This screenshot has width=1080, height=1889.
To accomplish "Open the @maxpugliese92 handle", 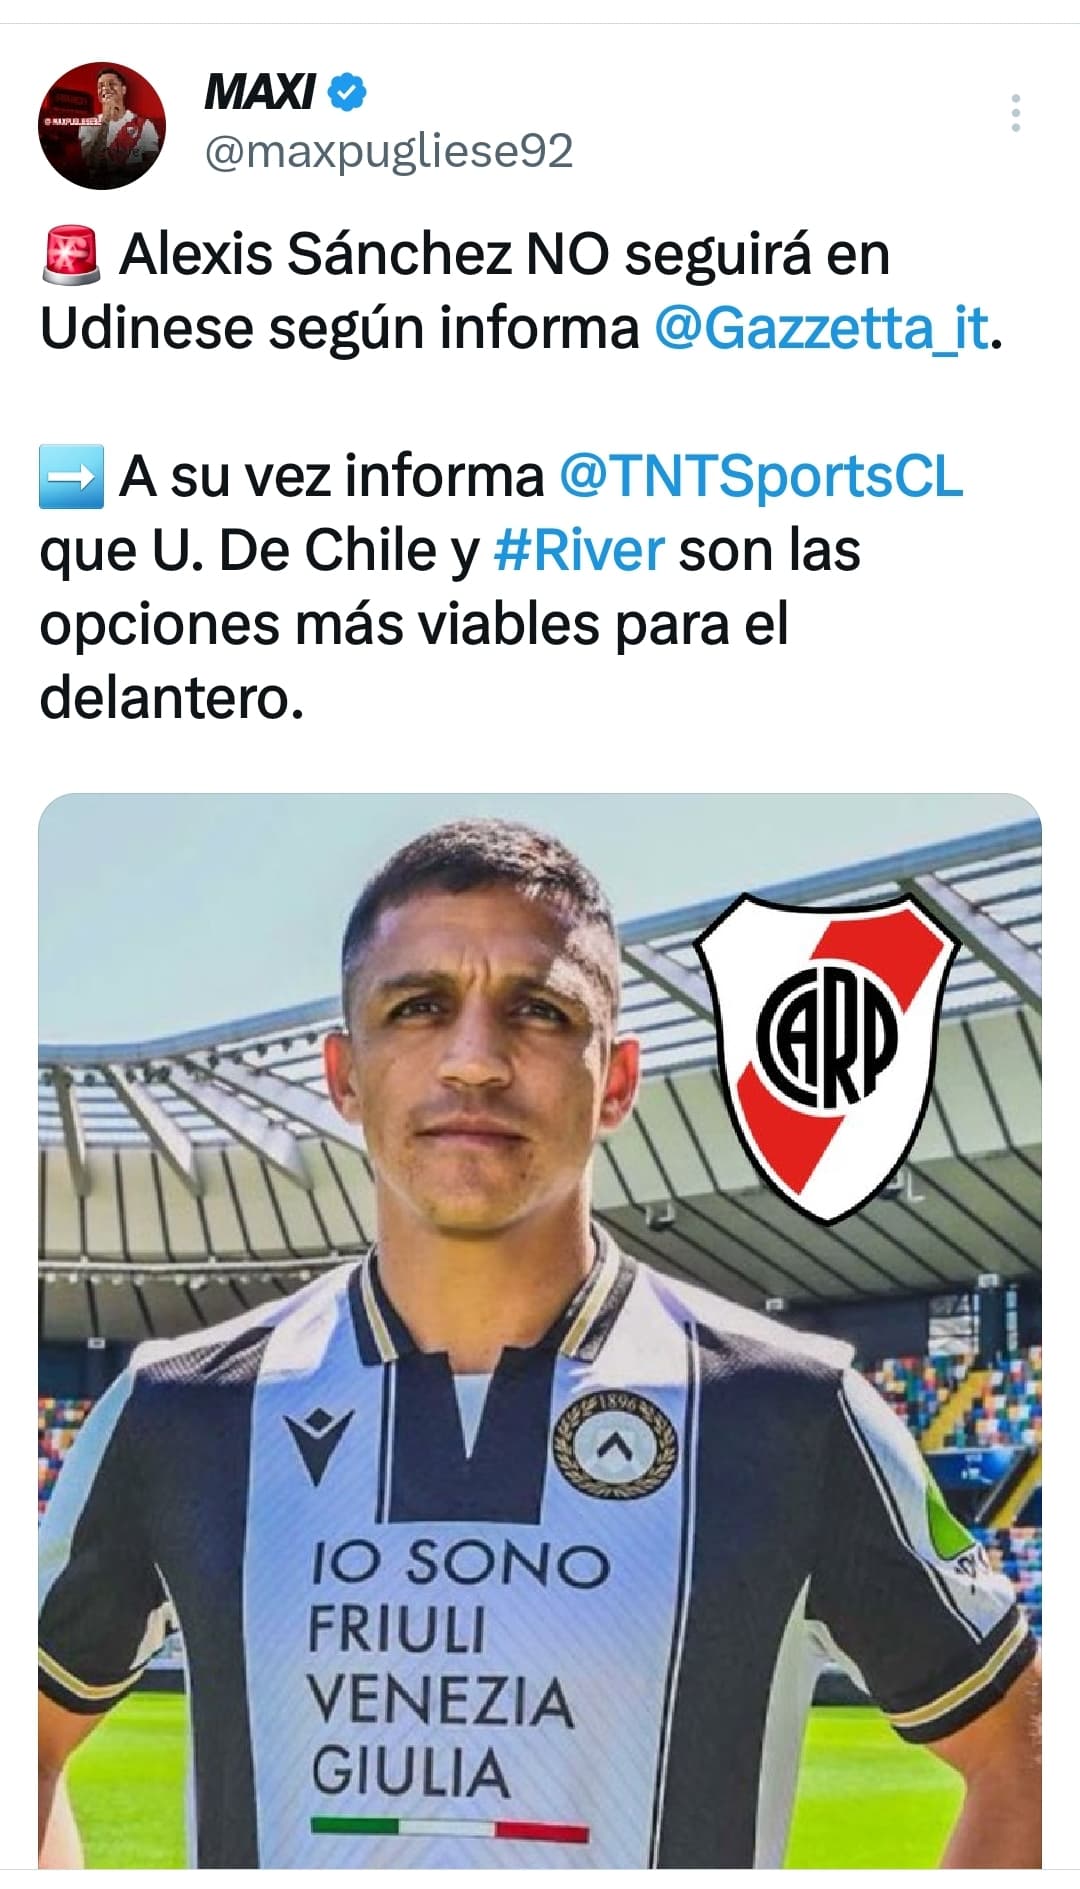I will pos(388,152).
